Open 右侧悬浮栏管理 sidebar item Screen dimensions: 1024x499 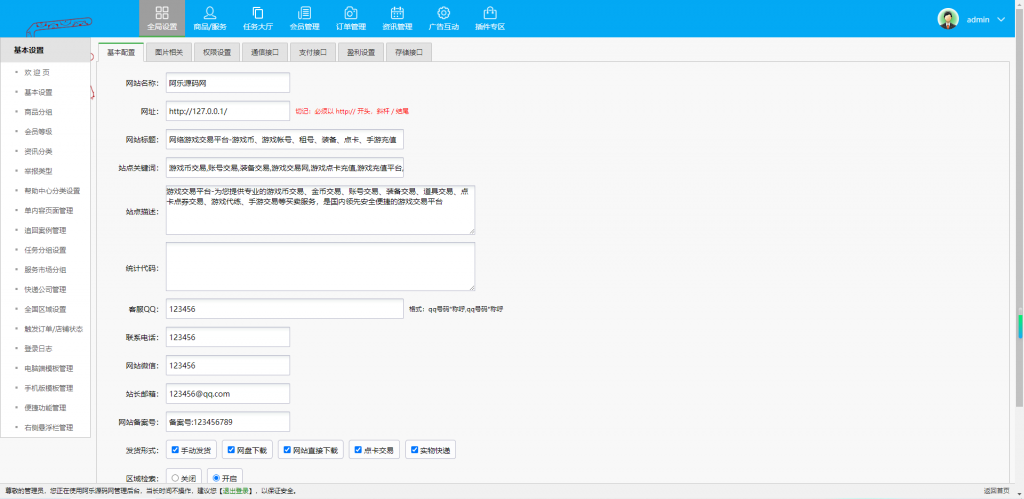tap(46, 427)
